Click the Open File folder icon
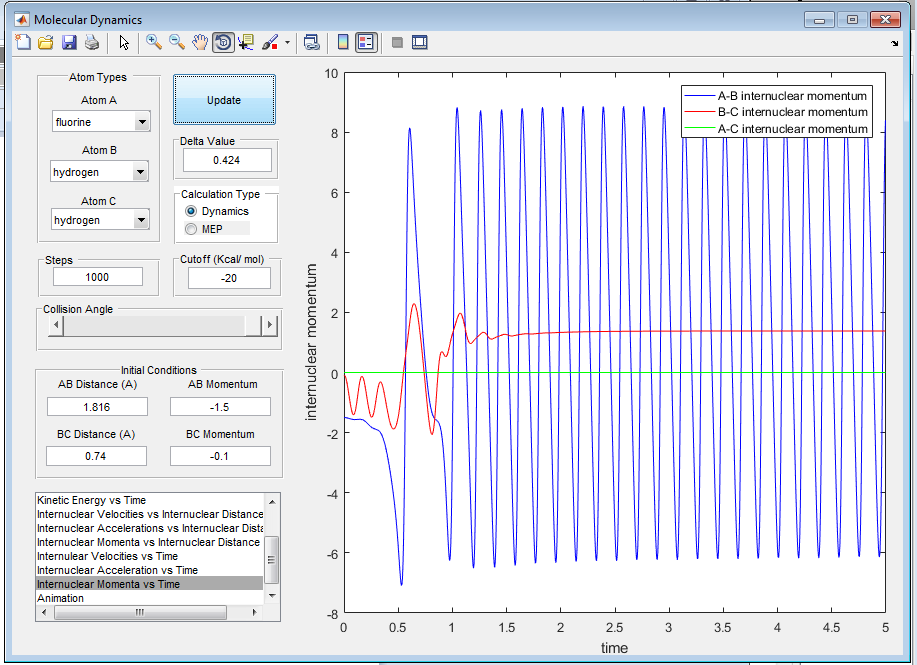917x665 pixels. tap(46, 42)
